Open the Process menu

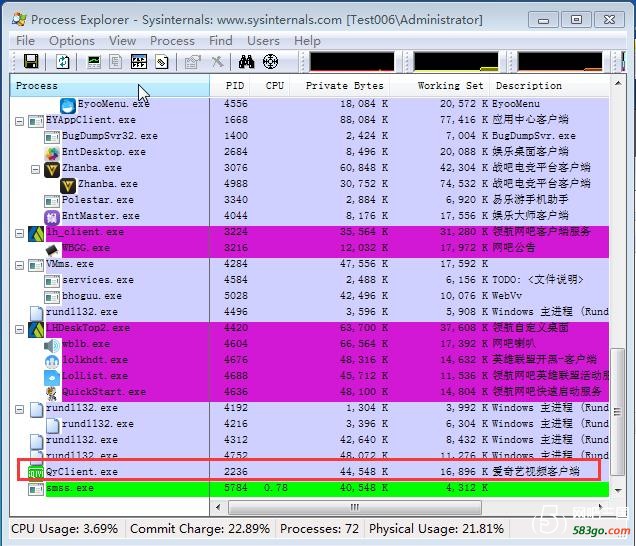click(x=172, y=41)
